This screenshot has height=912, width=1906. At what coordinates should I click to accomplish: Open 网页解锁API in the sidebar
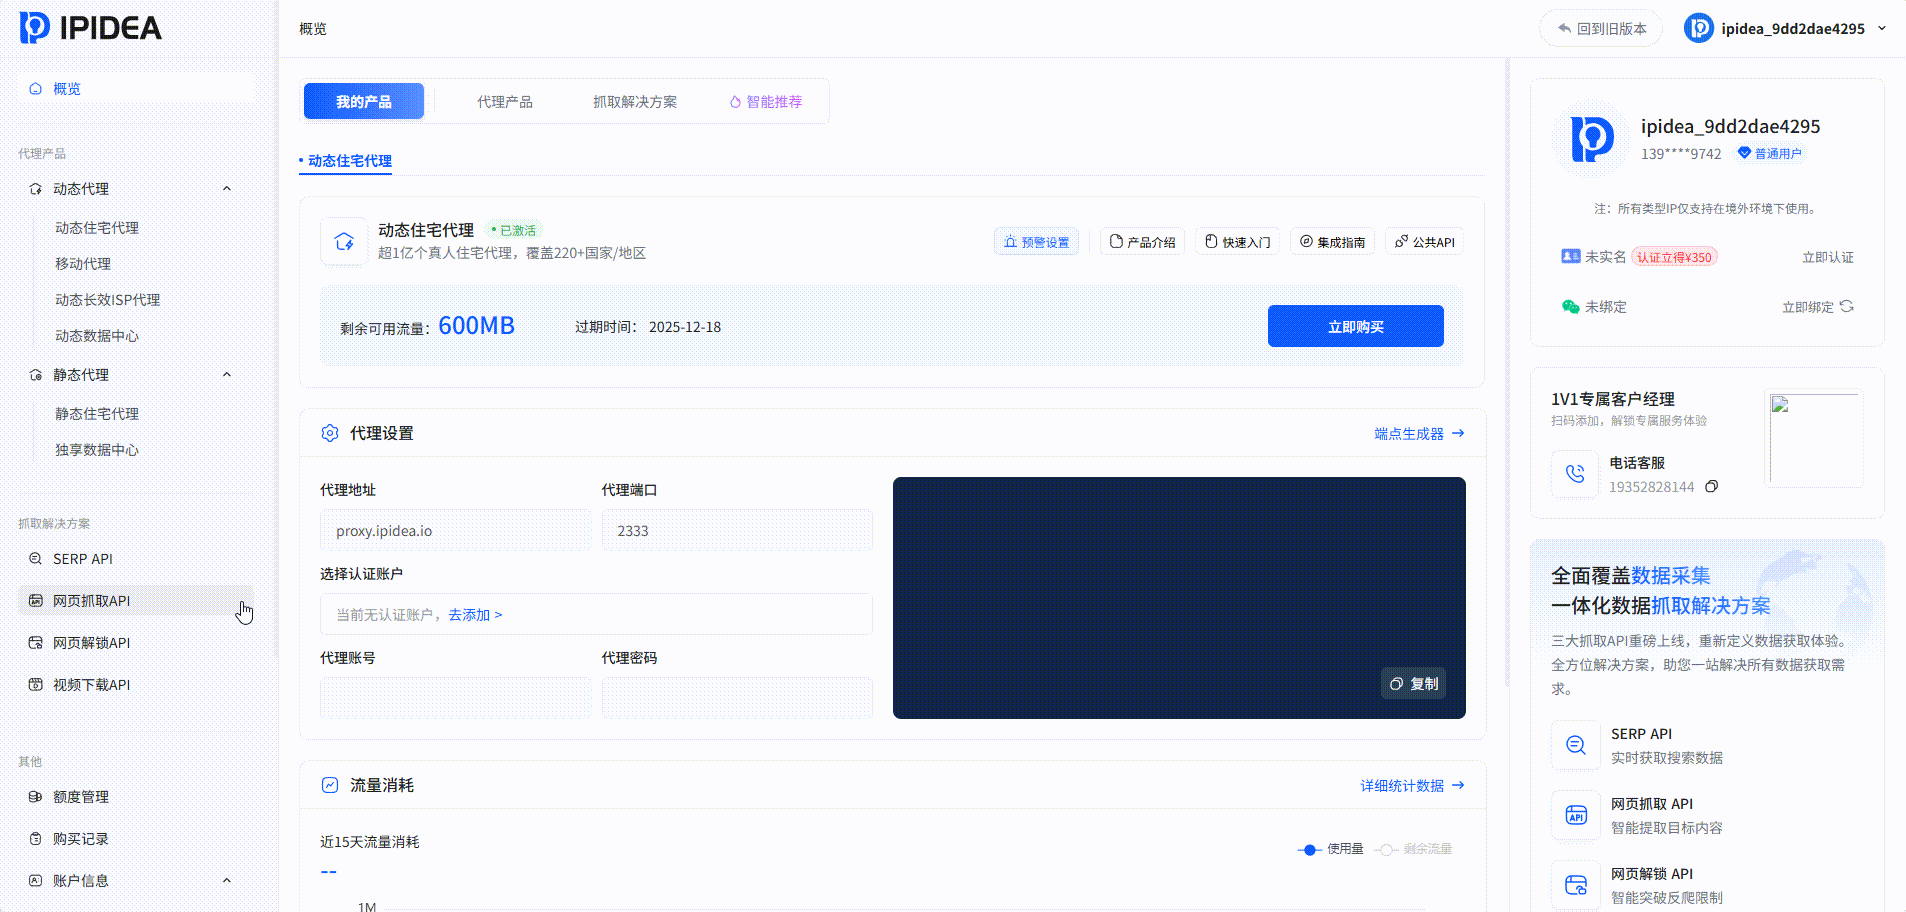135,643
